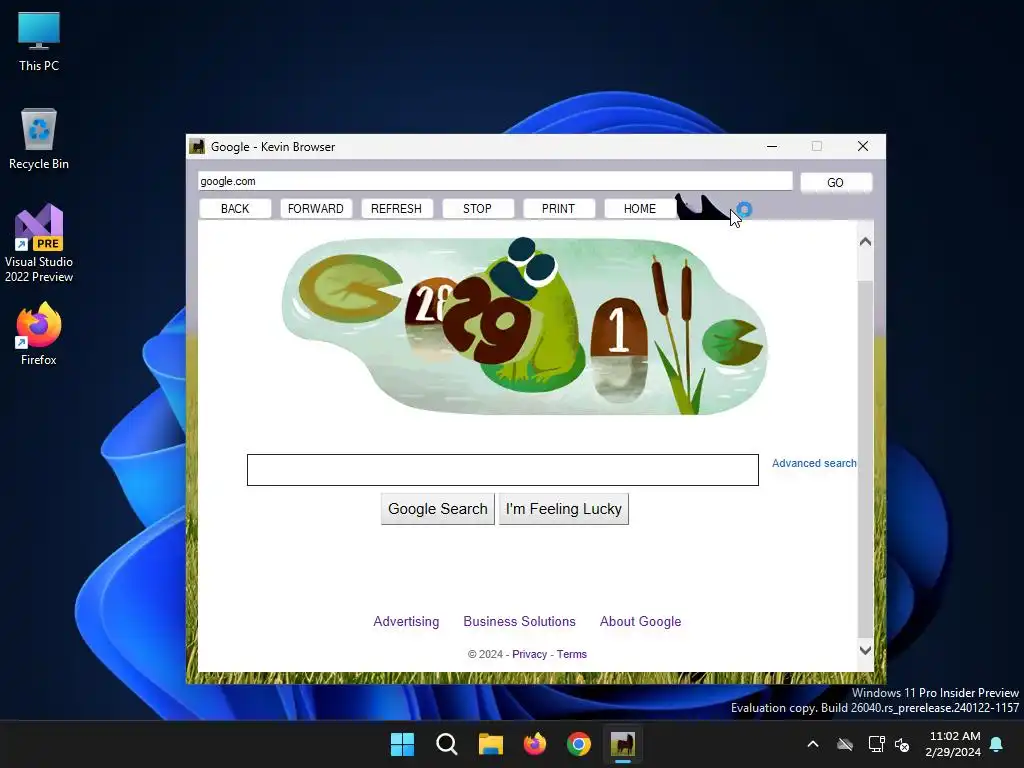The width and height of the screenshot is (1024, 768).
Task: Open Google Chrome from the taskbar
Action: [579, 744]
